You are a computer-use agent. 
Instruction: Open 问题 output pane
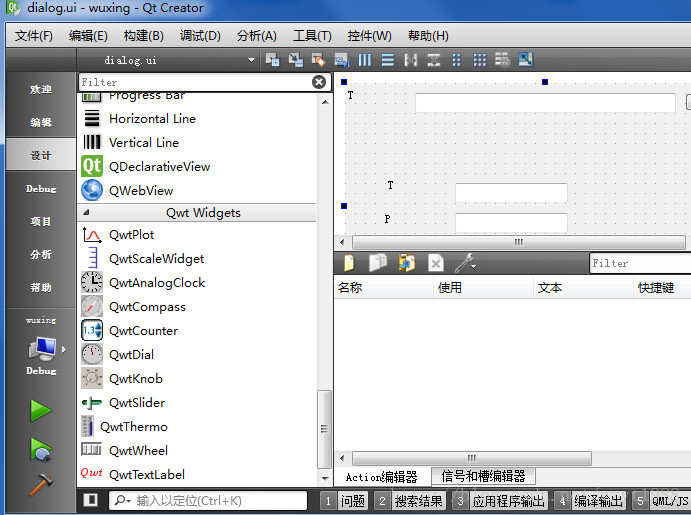pos(344,501)
